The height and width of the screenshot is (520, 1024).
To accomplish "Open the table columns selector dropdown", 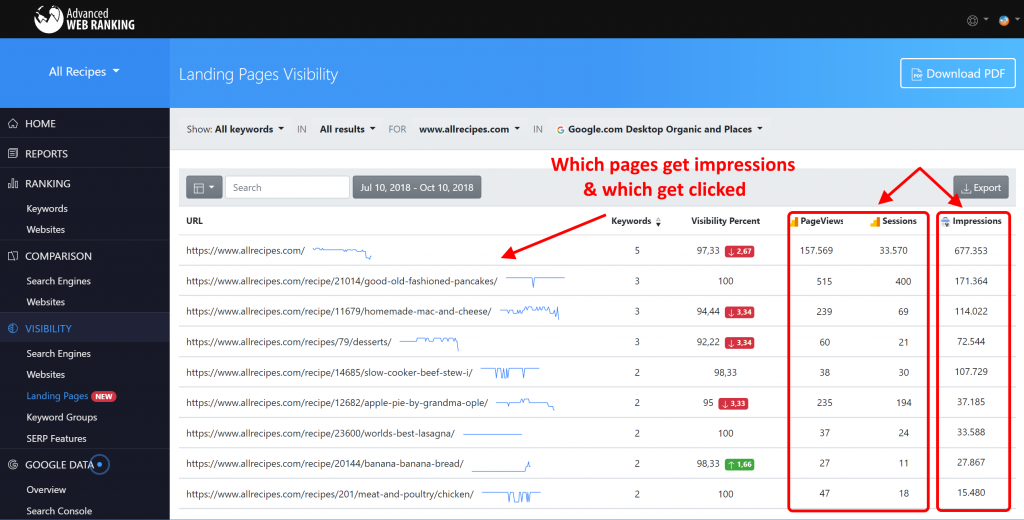I will tap(204, 187).
